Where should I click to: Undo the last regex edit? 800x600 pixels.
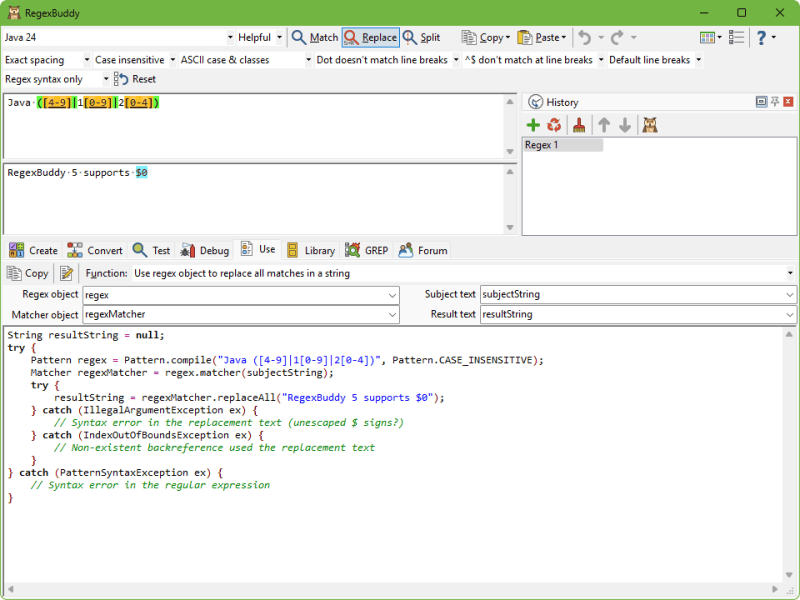(585, 37)
